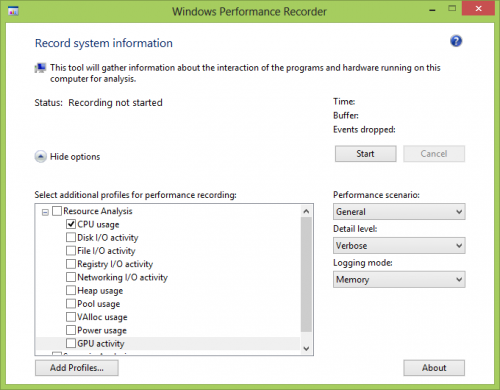Viewport: 500px width, 390px height.
Task: Click the 'Record system information' heading
Action: point(104,43)
